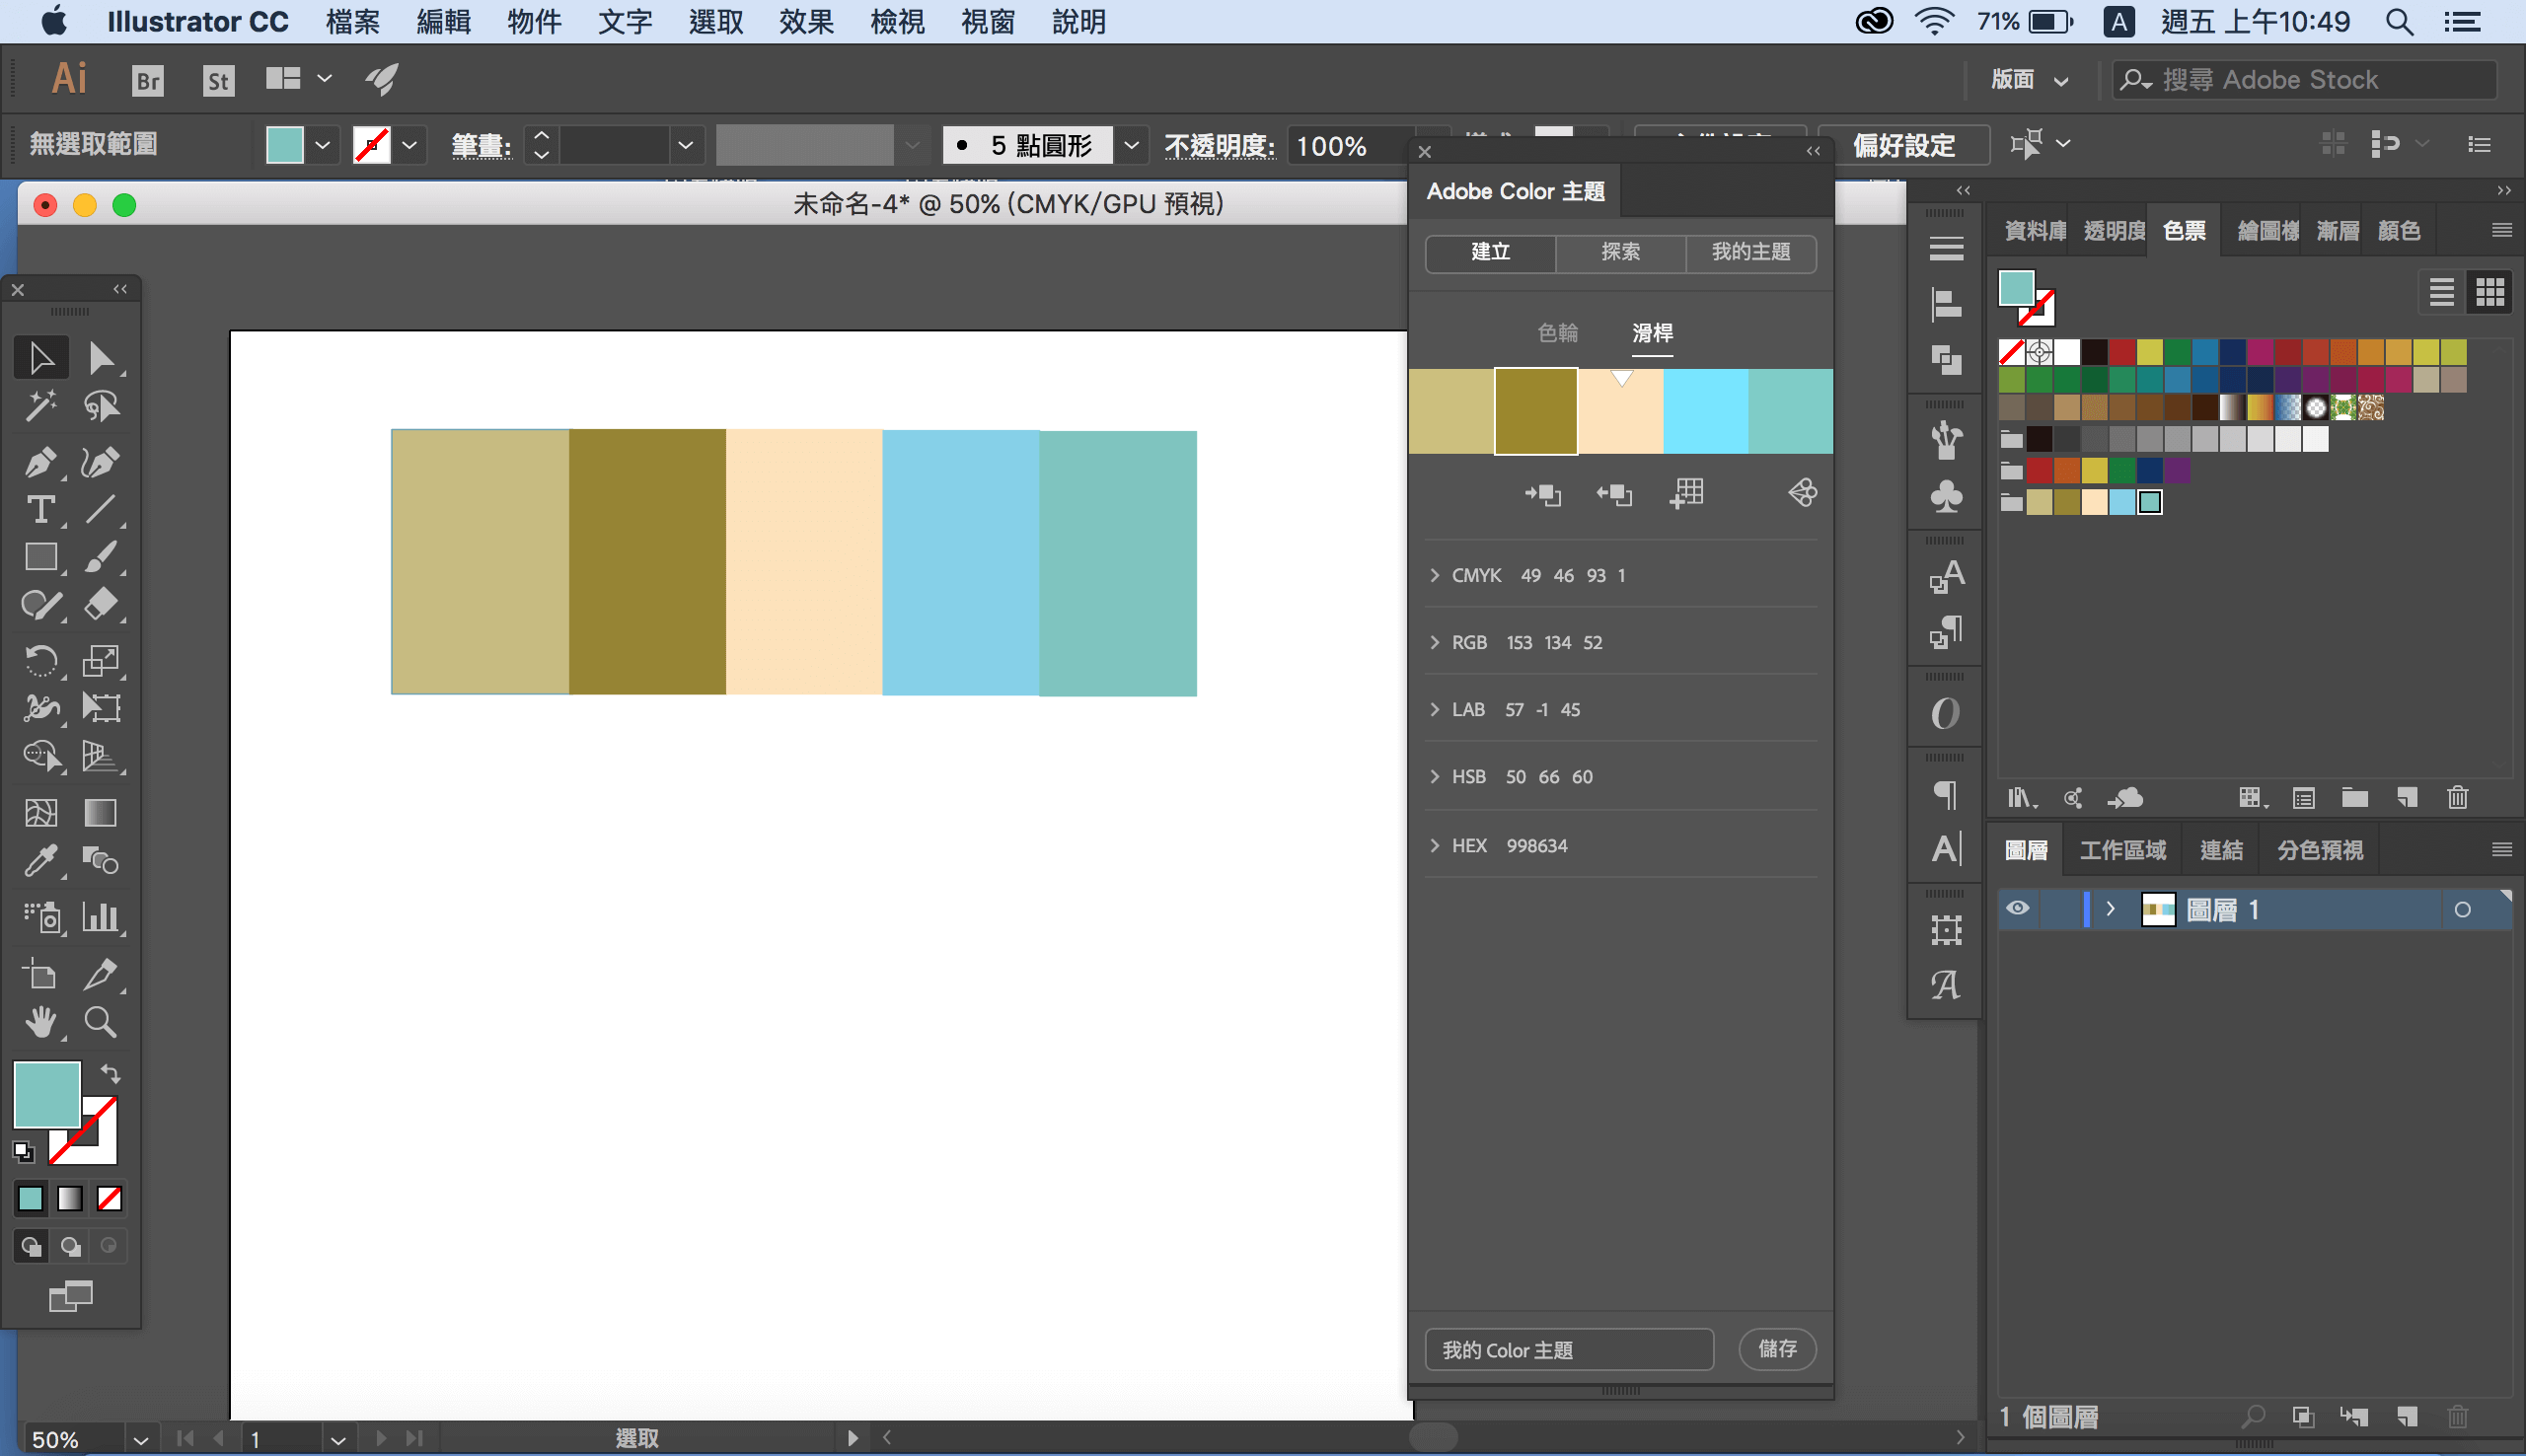Switch to the 探索 tab
2526x1456 pixels.
[x=1620, y=252]
